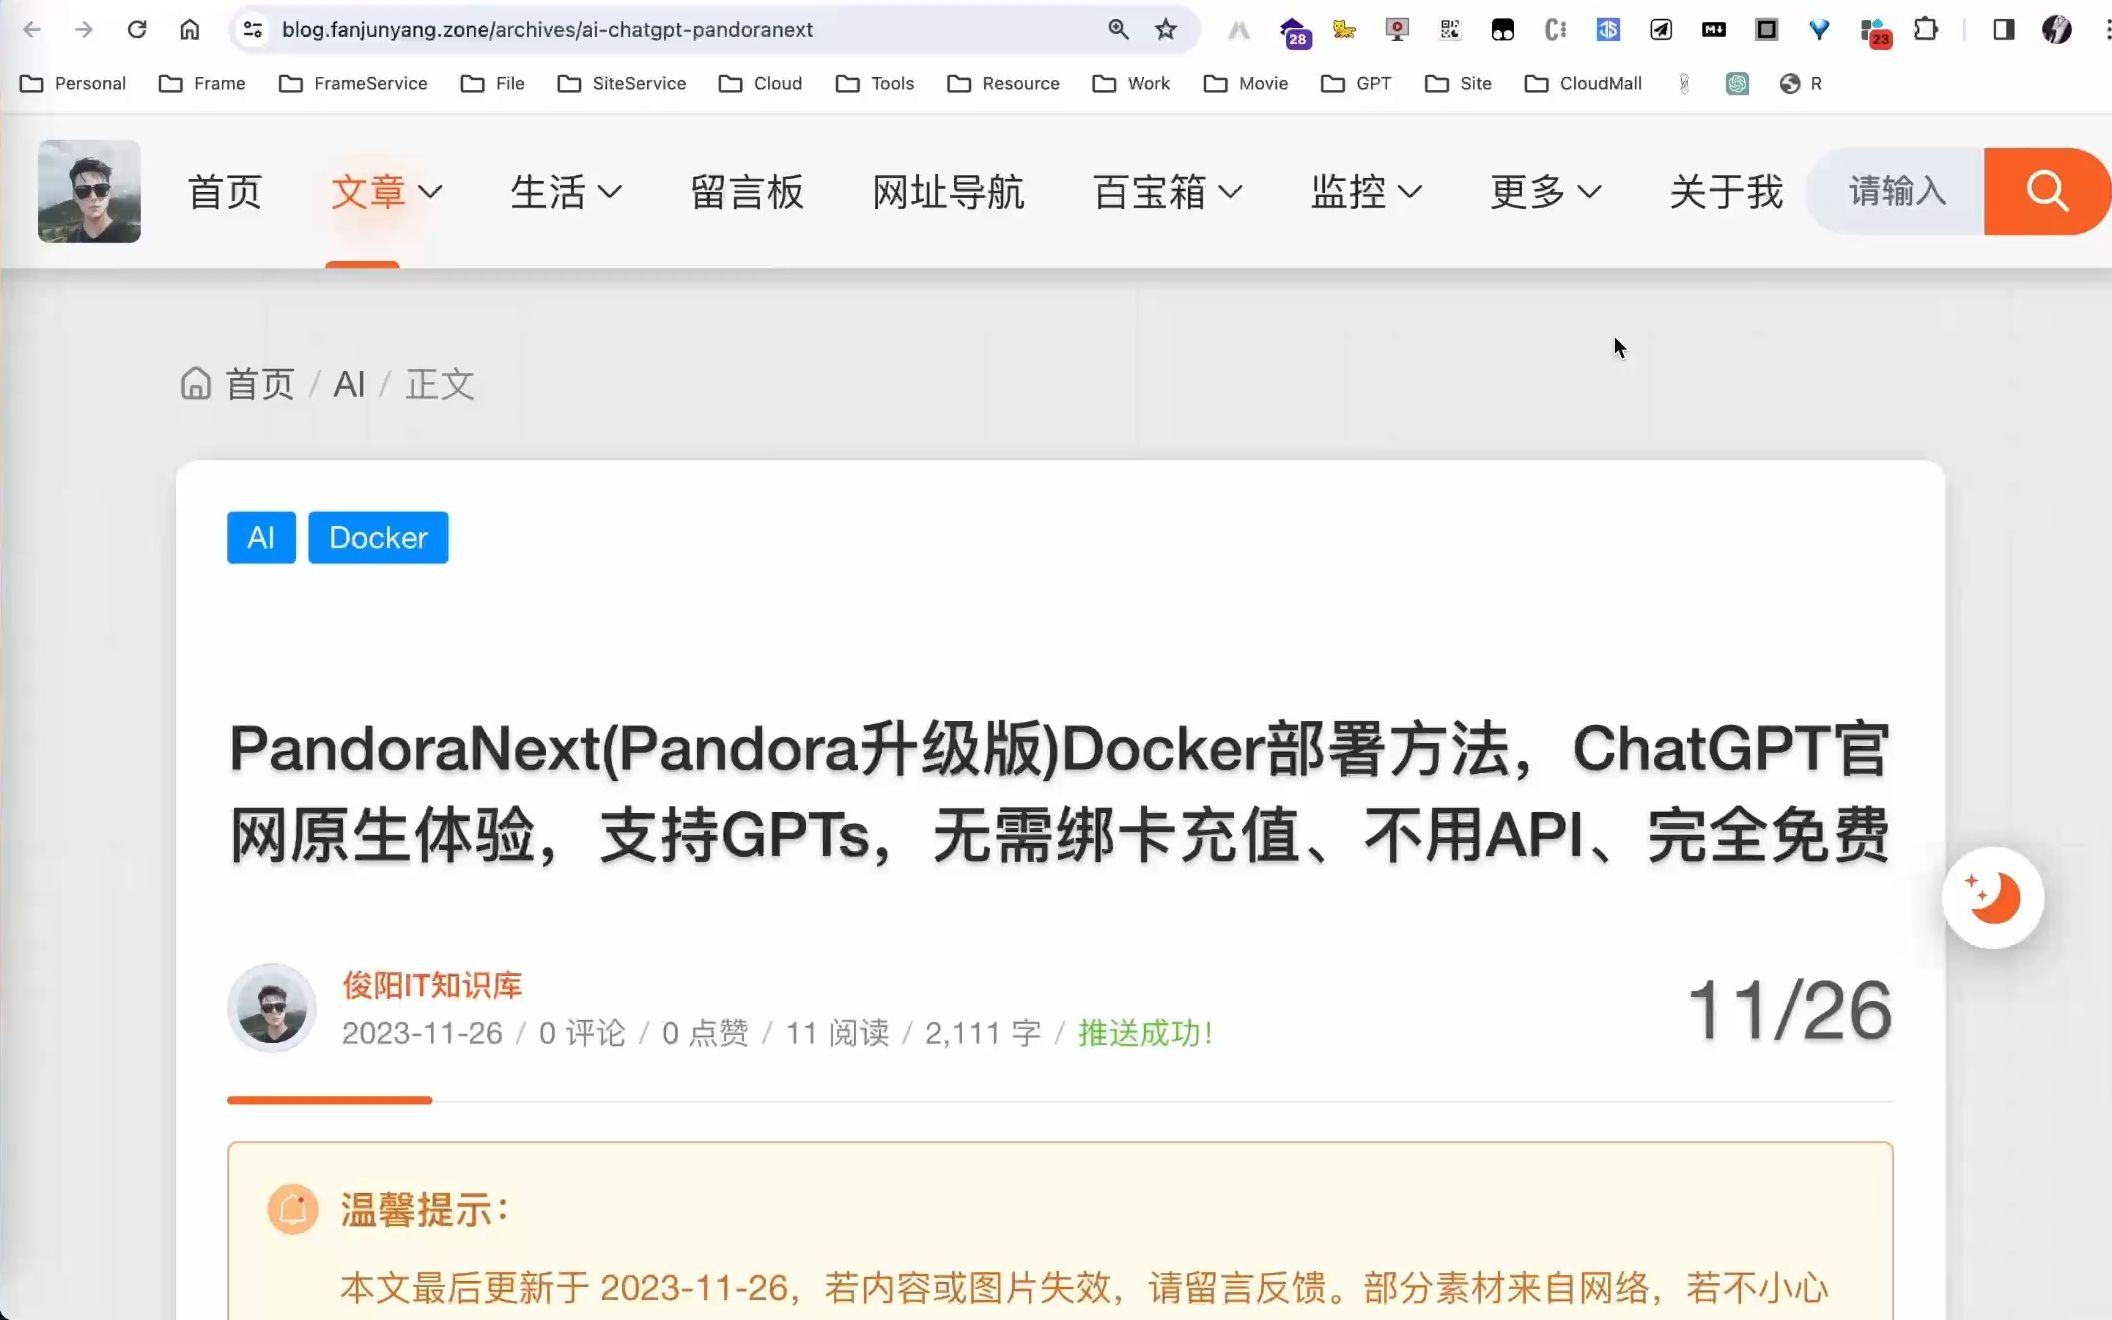Screen dimensions: 2112x1320
Task: View site information icon in address bar
Action: tap(253, 30)
